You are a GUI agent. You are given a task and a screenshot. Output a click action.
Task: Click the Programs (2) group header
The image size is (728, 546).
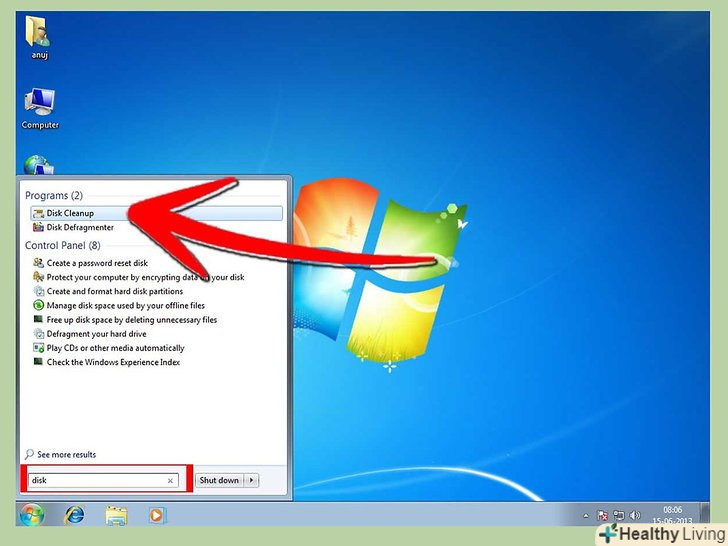click(54, 195)
